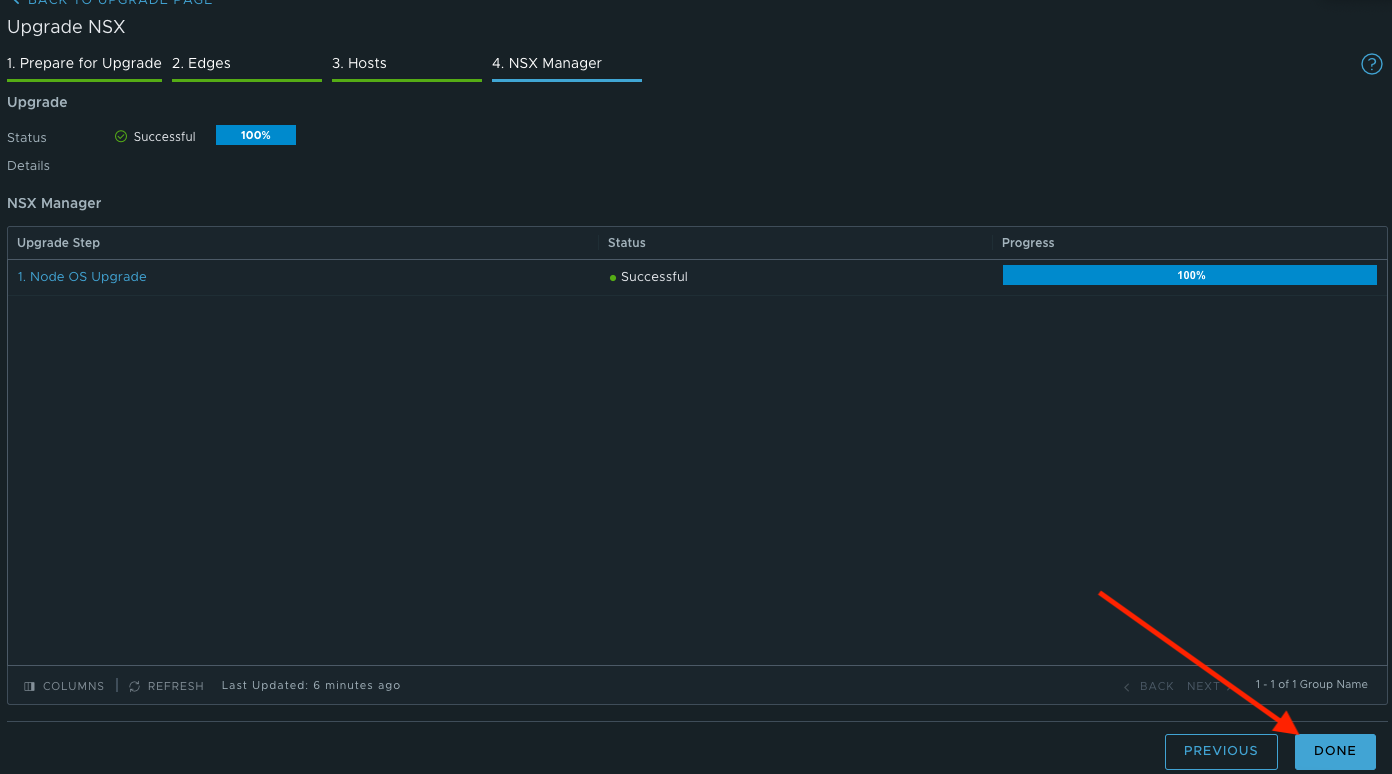1392x774 pixels.
Task: Click the Upgrade NSX page title
Action: tap(66, 27)
